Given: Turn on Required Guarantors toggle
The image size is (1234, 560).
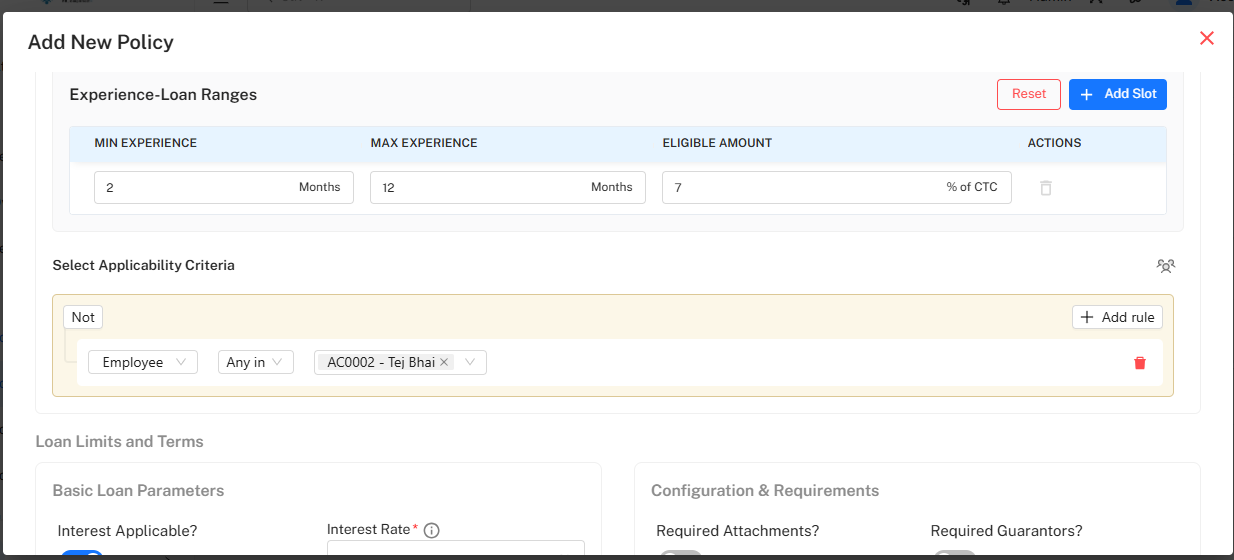Looking at the screenshot, I should coord(954,555).
